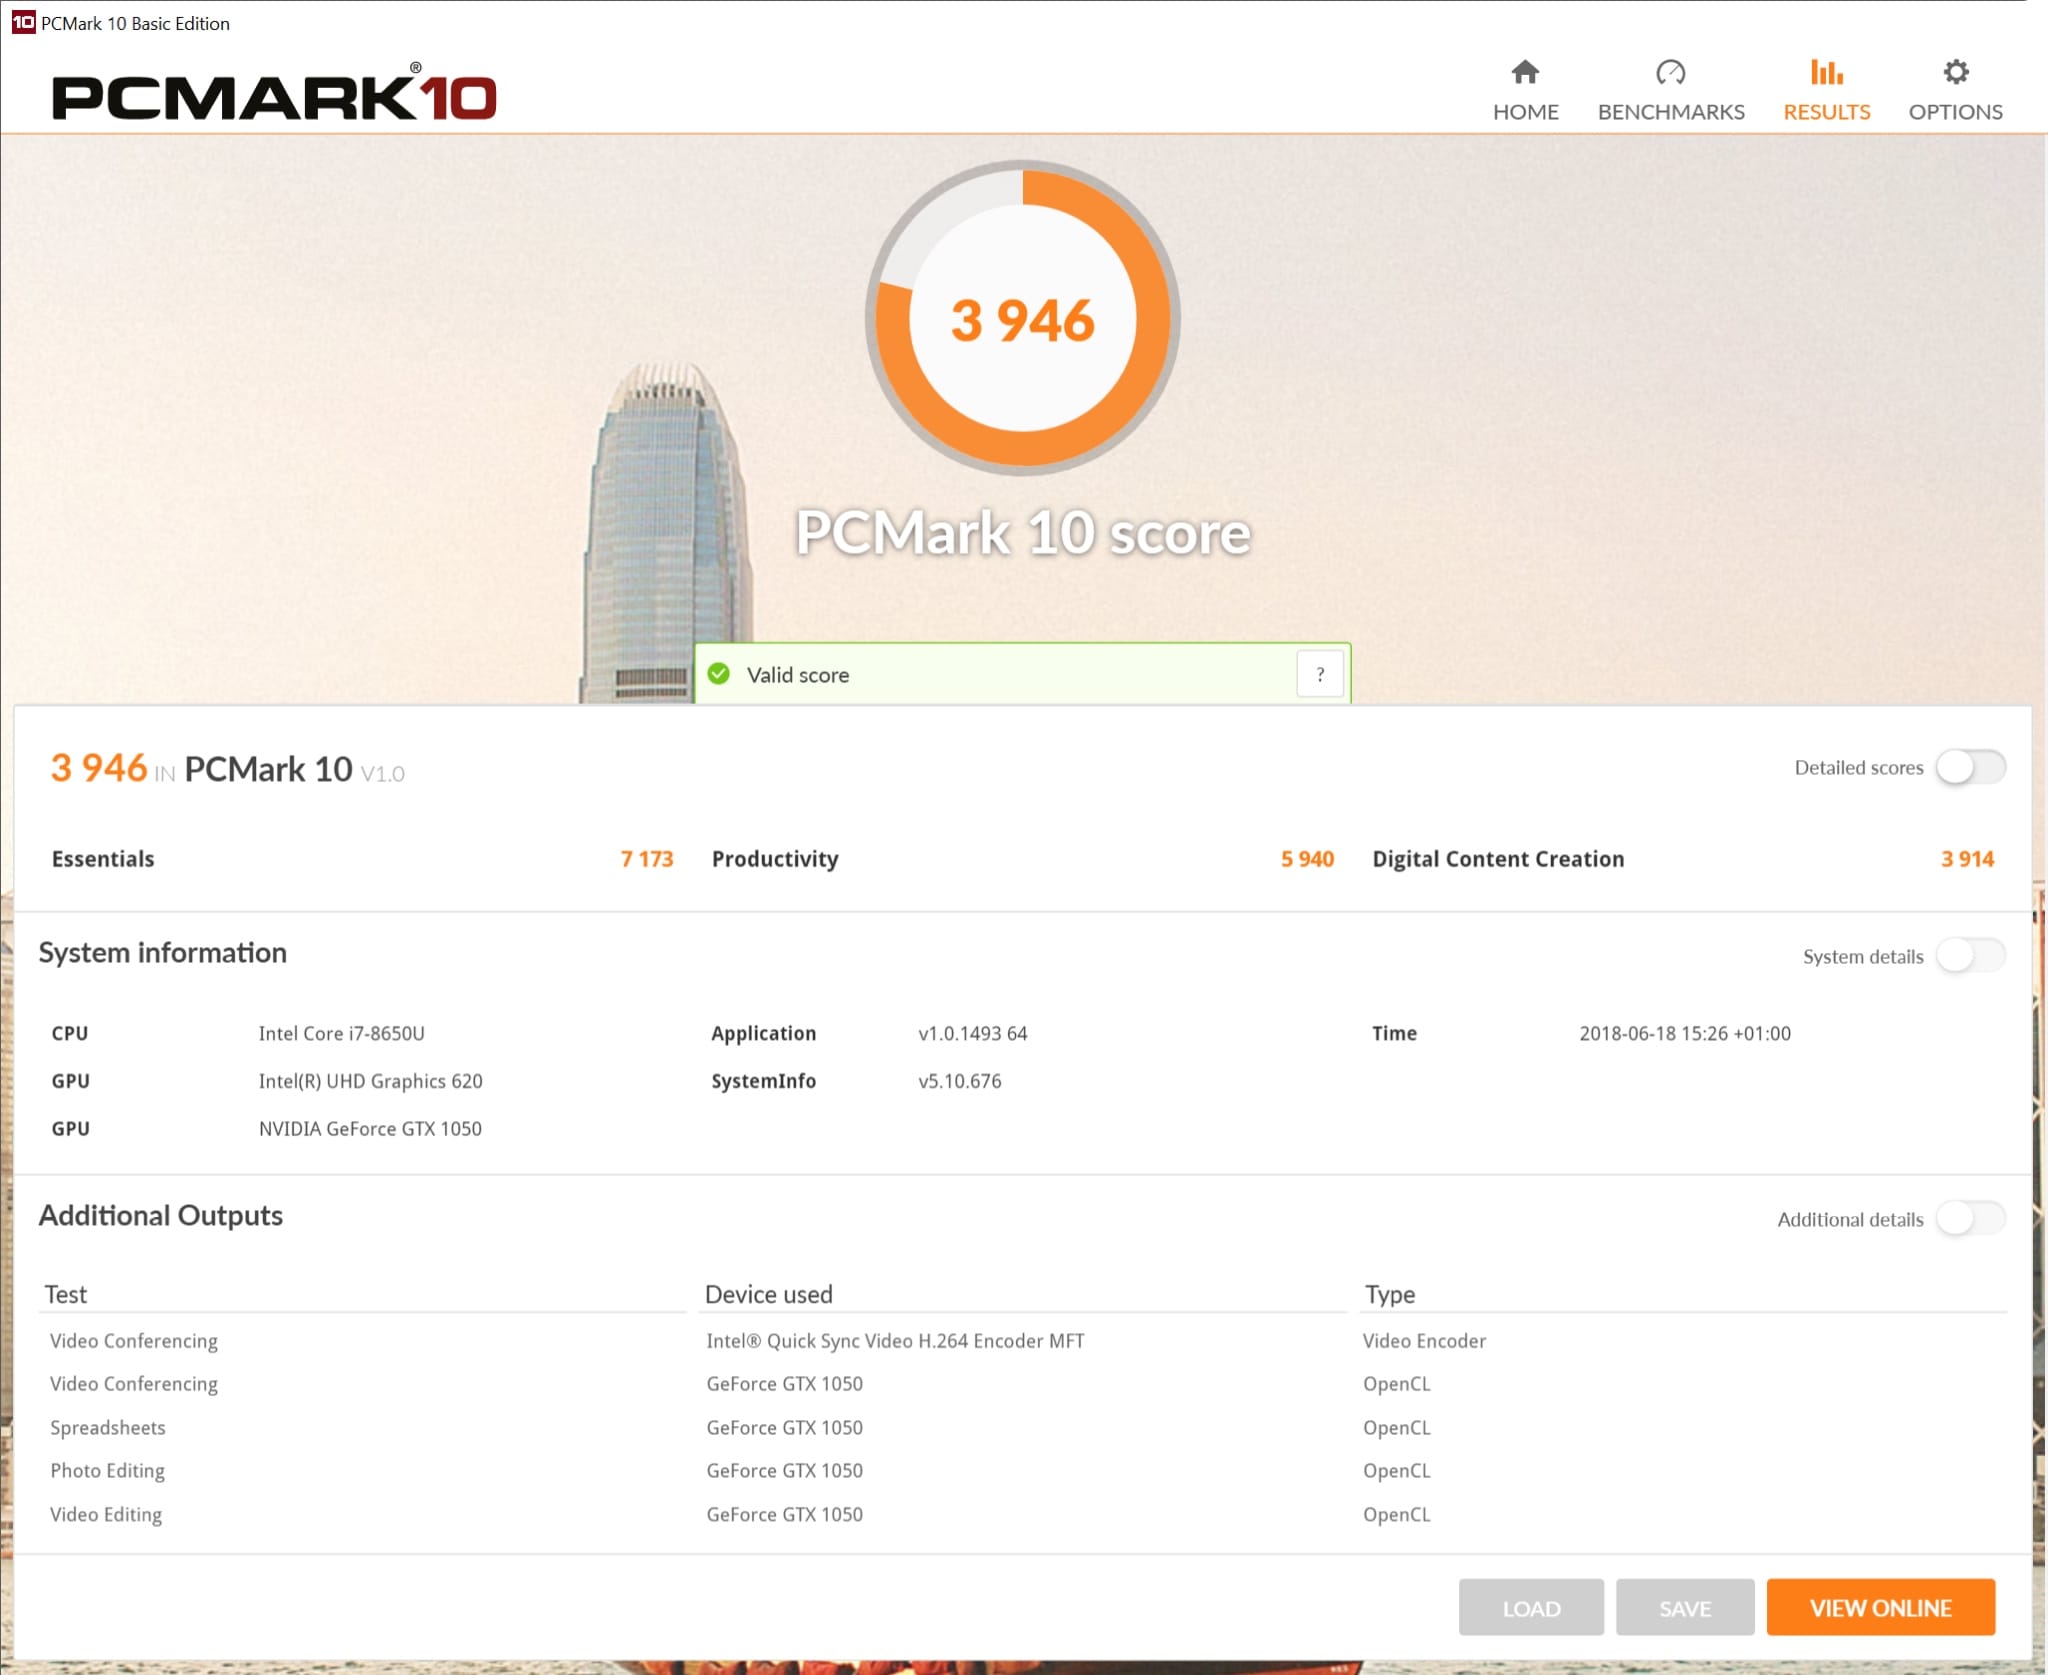
Task: Click the SAVE button
Action: pyautogui.click(x=1685, y=1607)
